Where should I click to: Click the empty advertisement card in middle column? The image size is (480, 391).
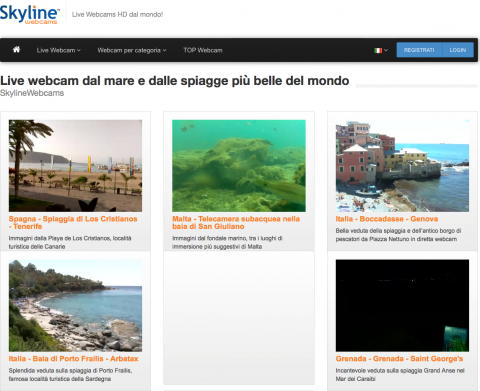pyautogui.click(x=239, y=318)
